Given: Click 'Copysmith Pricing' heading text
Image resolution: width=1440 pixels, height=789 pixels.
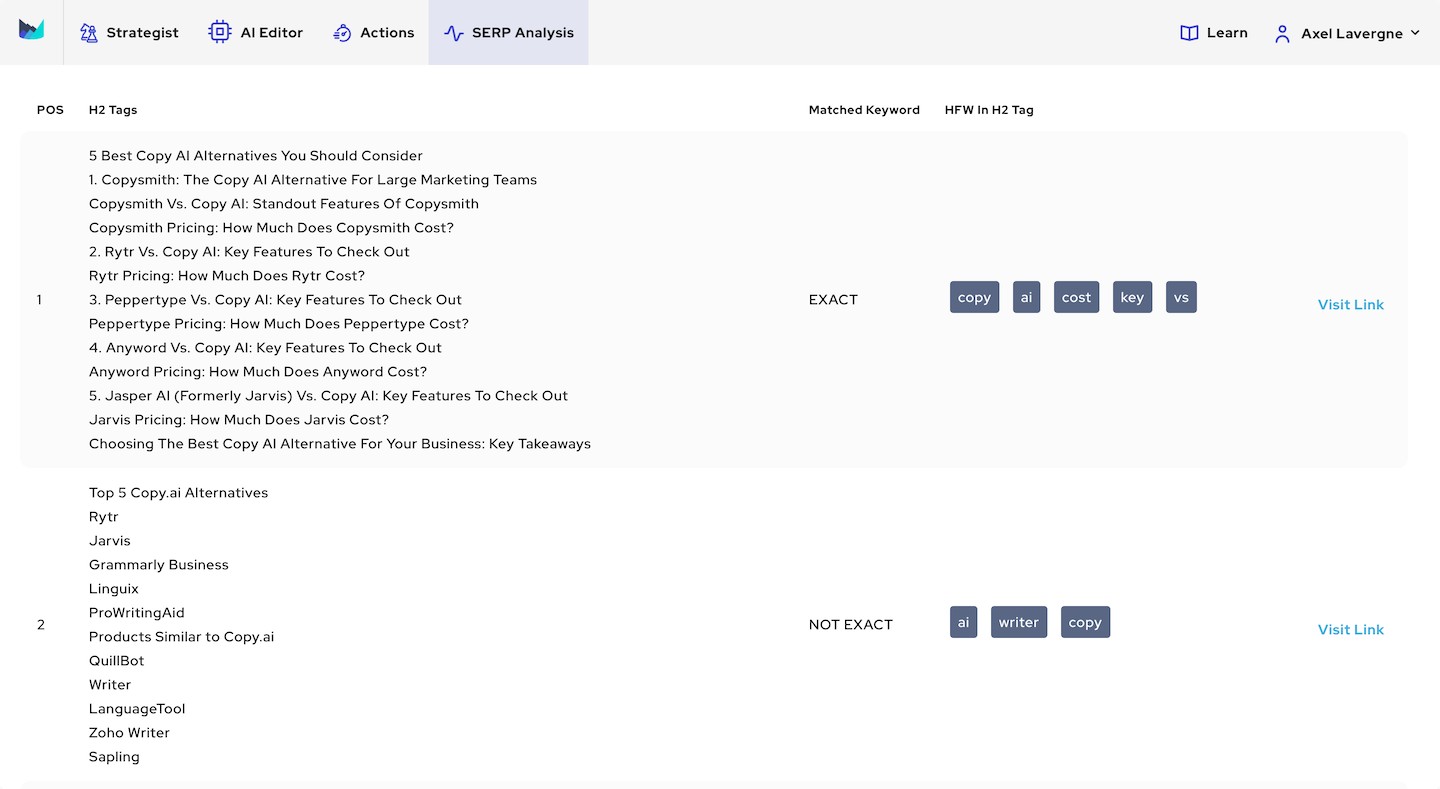Looking at the screenshot, I should [271, 228].
